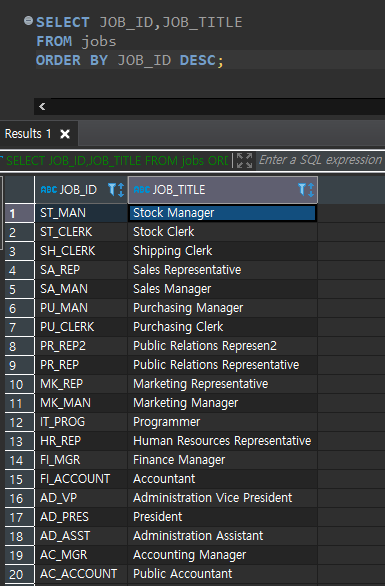The width and height of the screenshot is (385, 586).
Task: Click the Shipping Clerk cell
Action: pyautogui.click(x=223, y=251)
